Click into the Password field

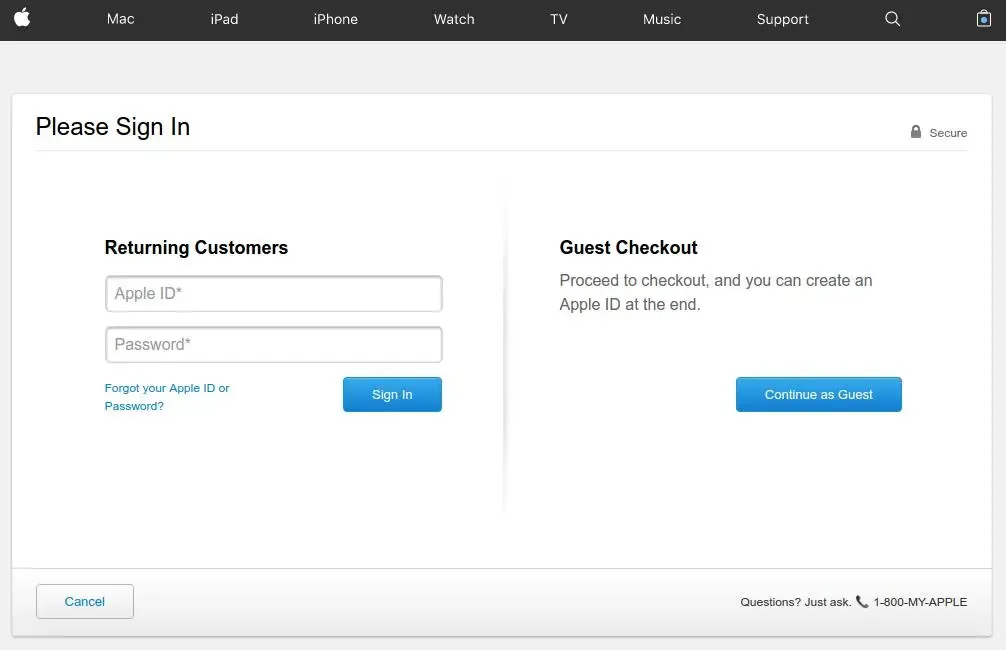tap(273, 345)
